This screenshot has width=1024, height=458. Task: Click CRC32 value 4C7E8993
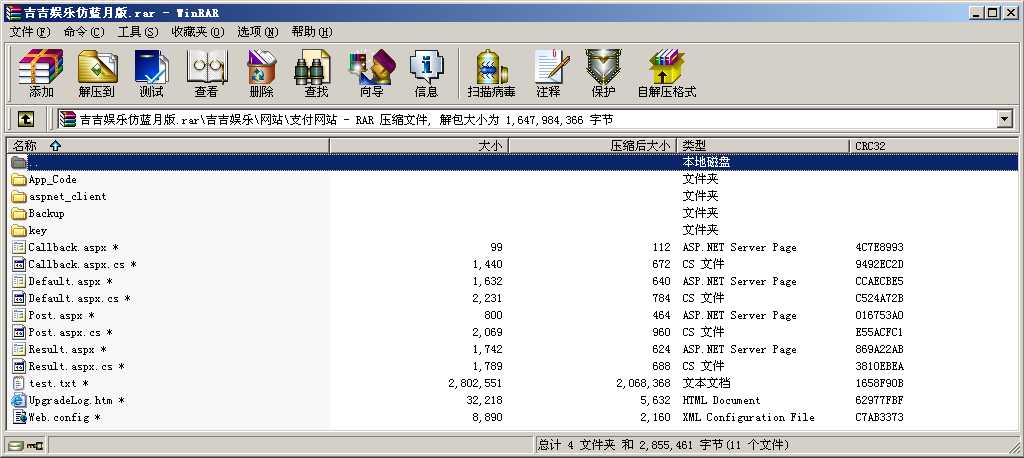click(880, 248)
